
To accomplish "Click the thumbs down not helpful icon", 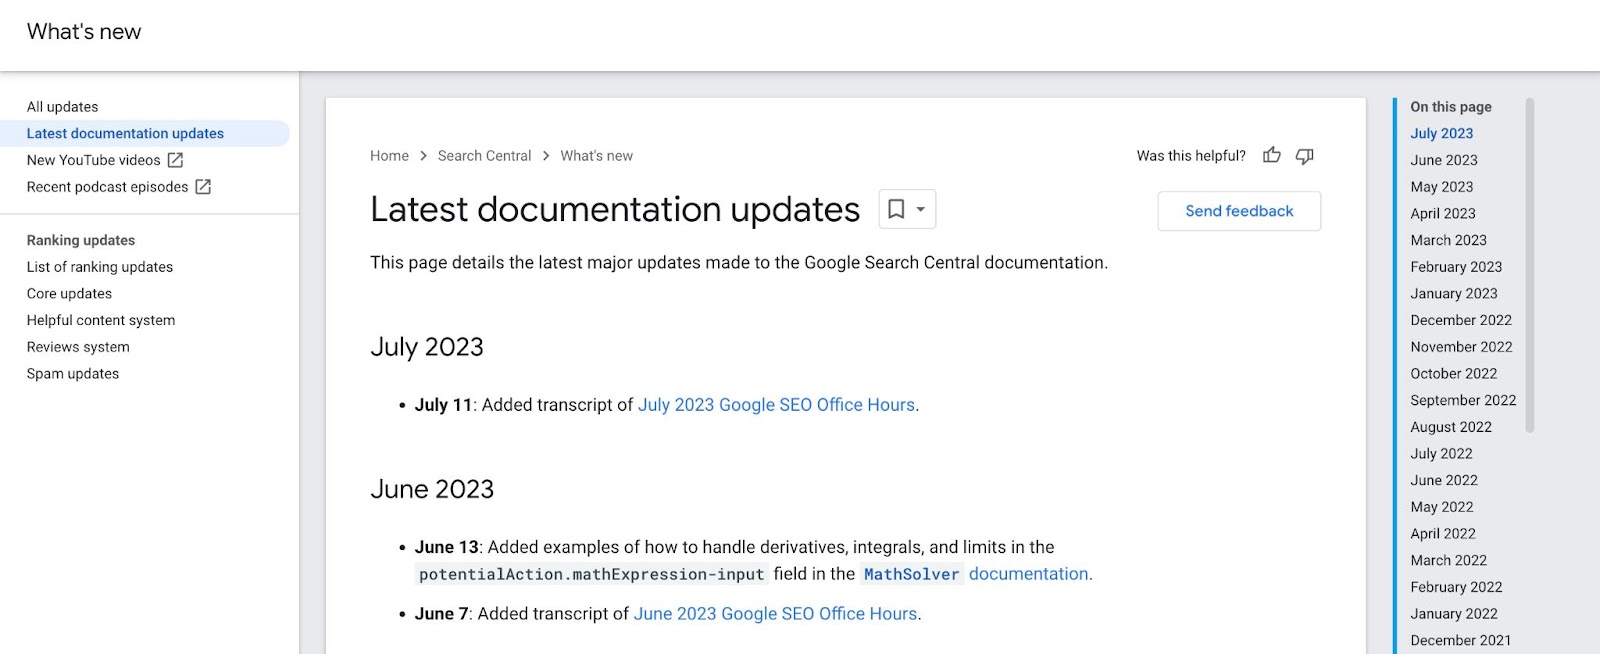I will click(1304, 155).
